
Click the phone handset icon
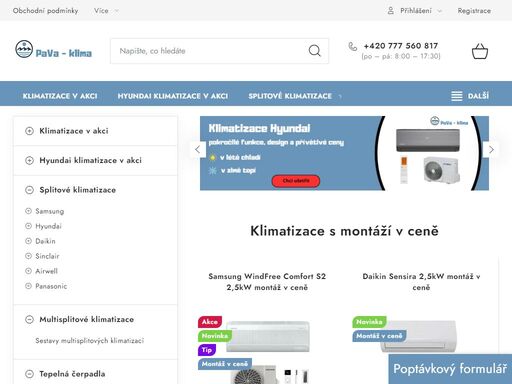(352, 46)
